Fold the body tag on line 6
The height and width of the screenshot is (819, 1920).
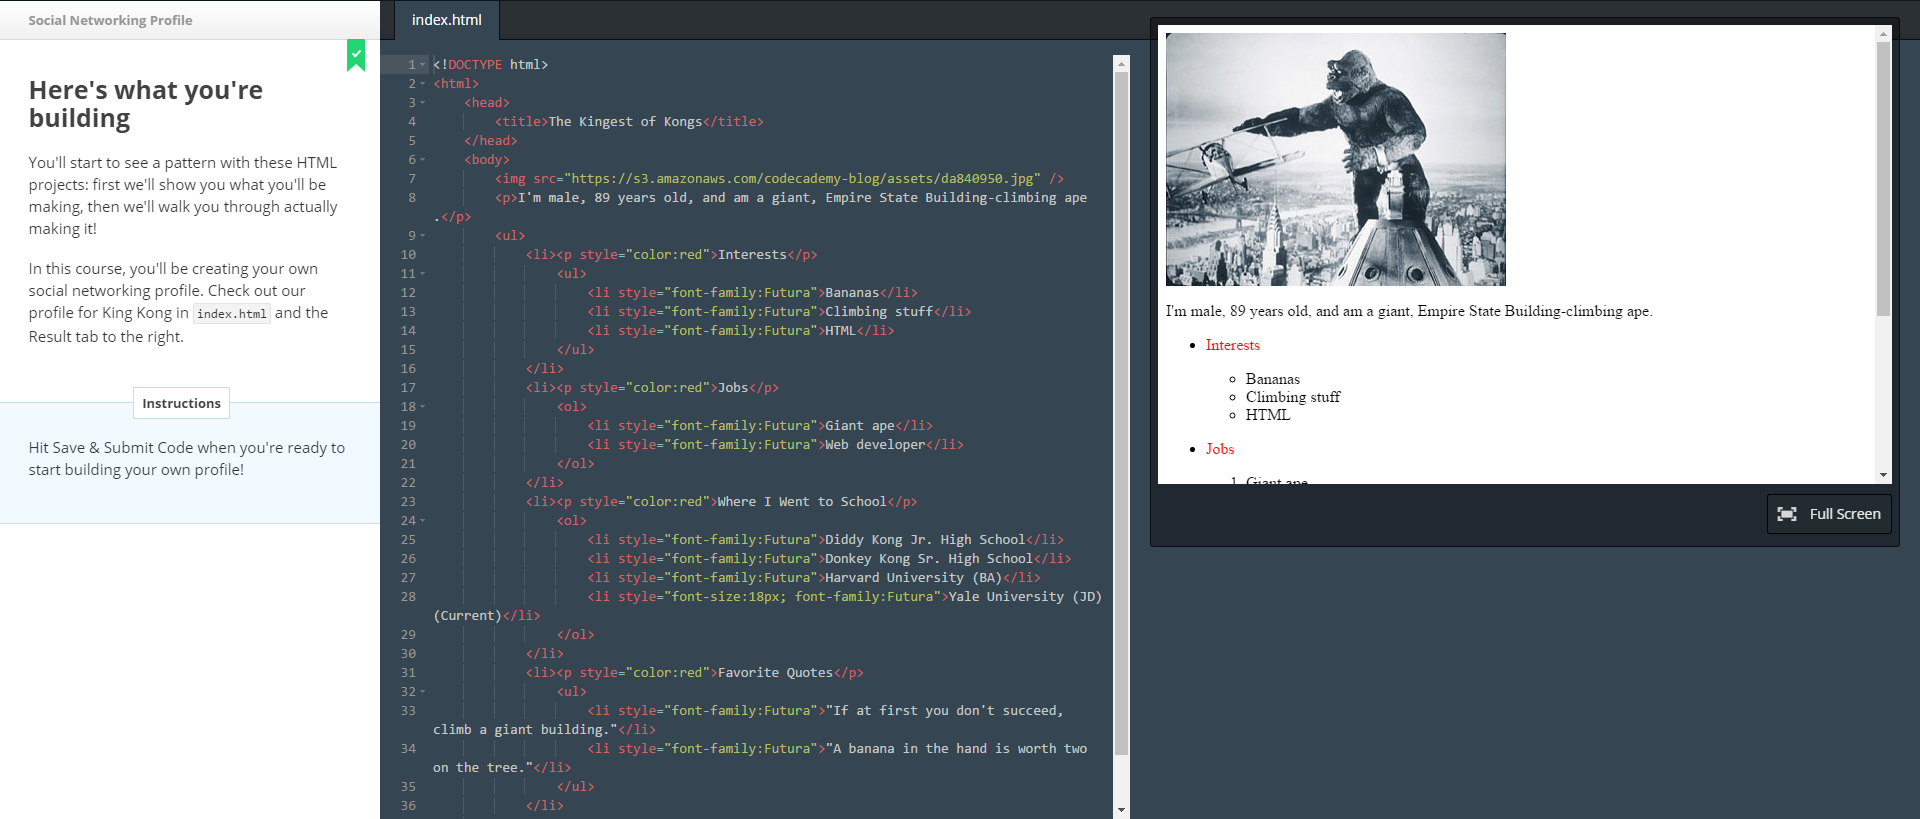pos(423,160)
